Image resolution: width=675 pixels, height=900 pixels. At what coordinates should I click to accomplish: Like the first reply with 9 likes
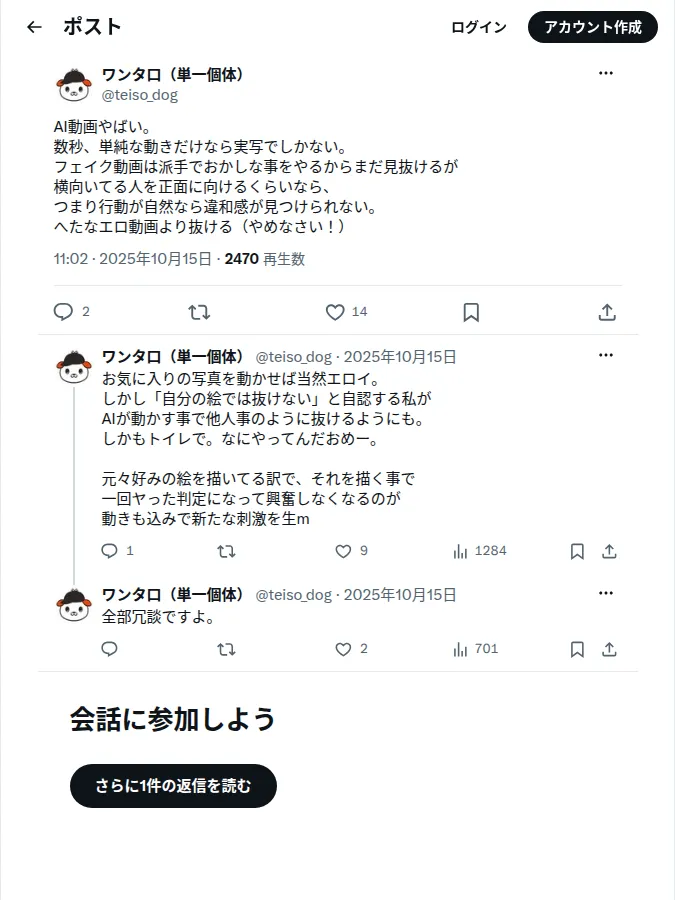[x=343, y=551]
